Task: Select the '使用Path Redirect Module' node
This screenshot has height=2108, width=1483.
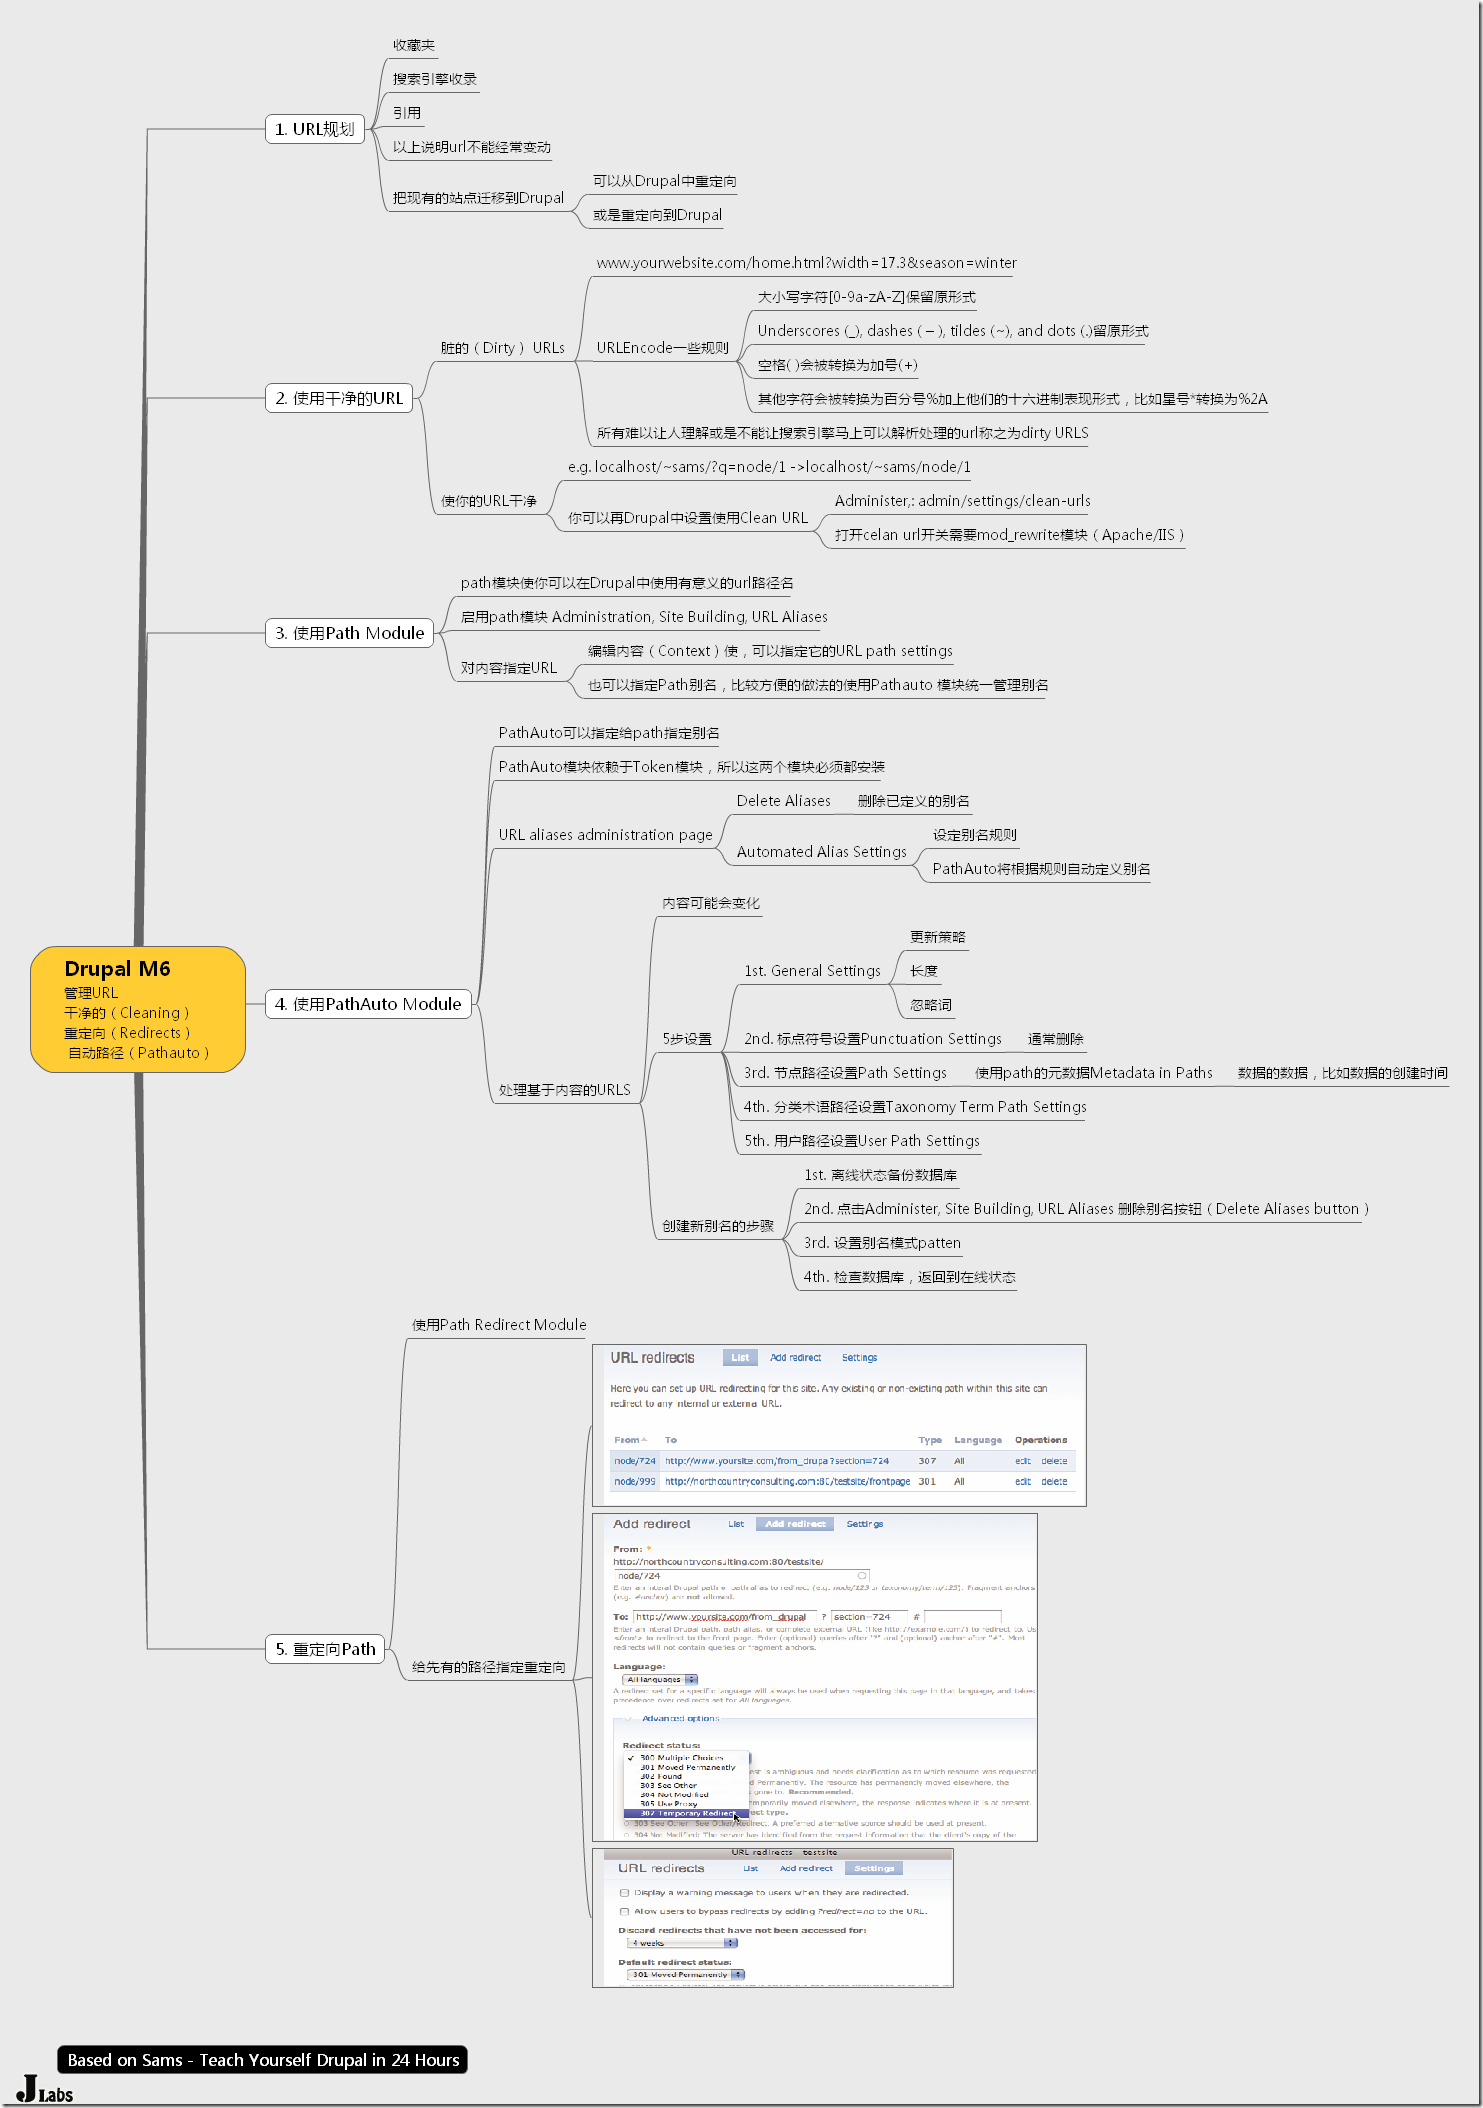Action: coord(499,1325)
